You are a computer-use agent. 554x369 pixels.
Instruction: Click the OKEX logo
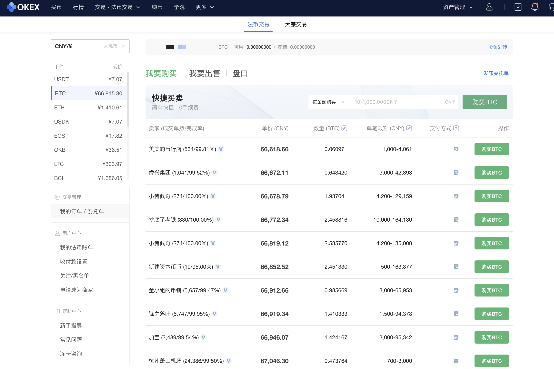click(23, 7)
